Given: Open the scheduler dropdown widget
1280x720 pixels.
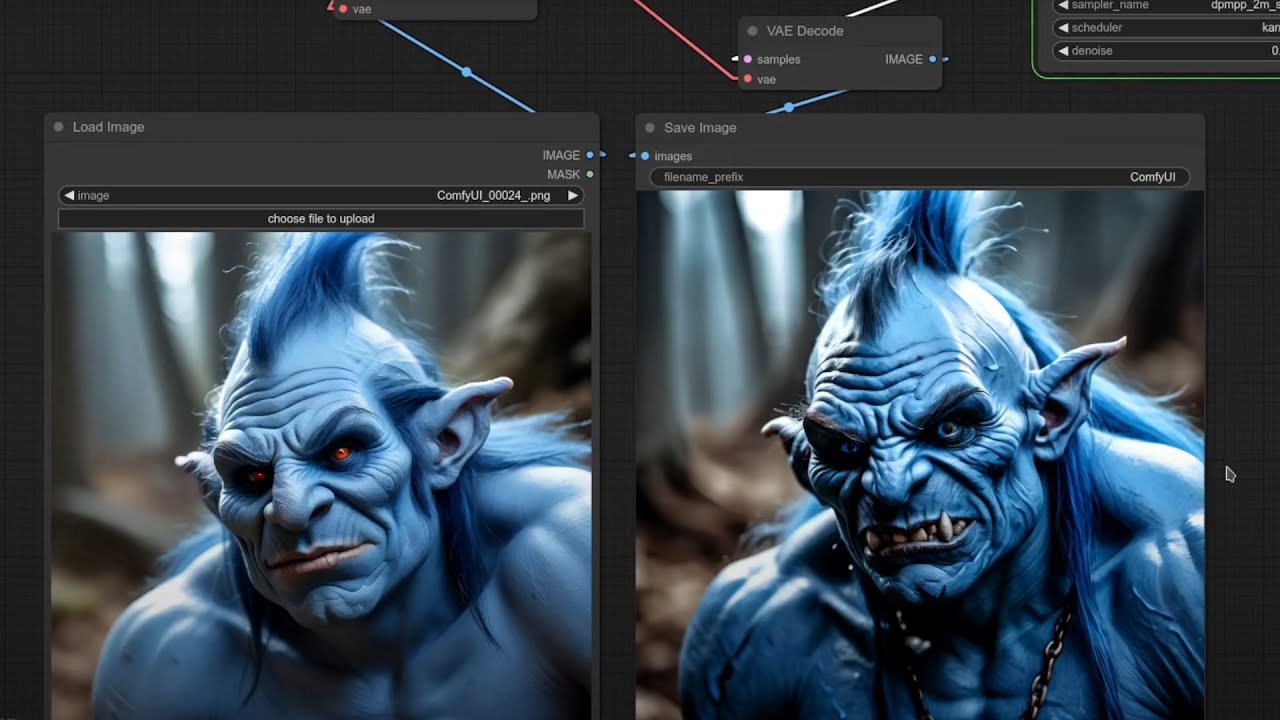Looking at the screenshot, I should click(x=1167, y=28).
